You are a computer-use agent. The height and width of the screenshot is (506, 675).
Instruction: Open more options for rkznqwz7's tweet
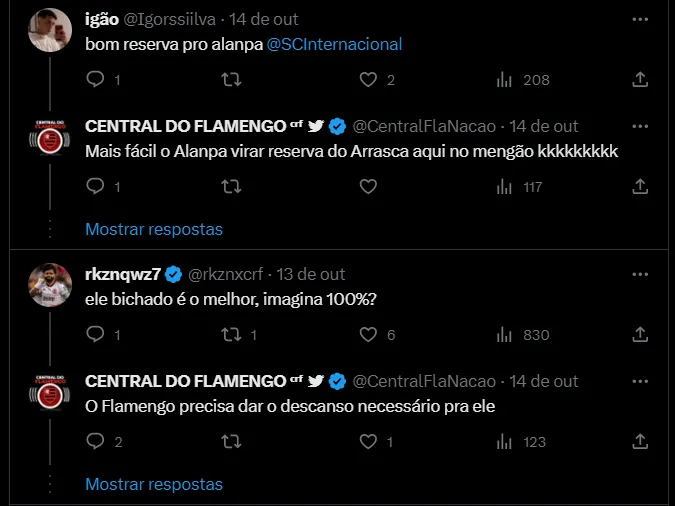click(639, 274)
